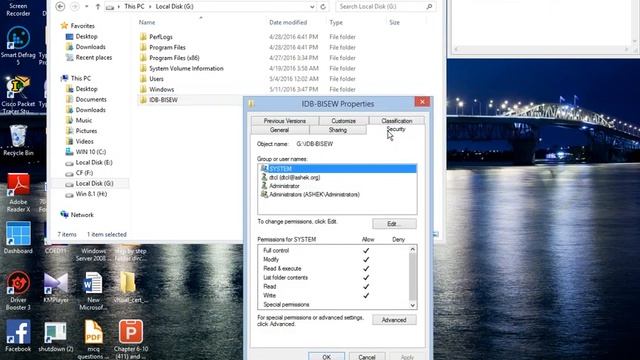Select the Program Files folder icon

coord(143,47)
